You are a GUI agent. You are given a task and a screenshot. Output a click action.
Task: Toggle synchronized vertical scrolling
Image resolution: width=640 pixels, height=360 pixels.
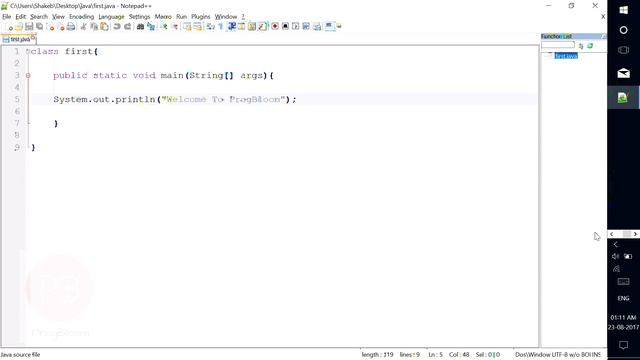click(x=187, y=27)
